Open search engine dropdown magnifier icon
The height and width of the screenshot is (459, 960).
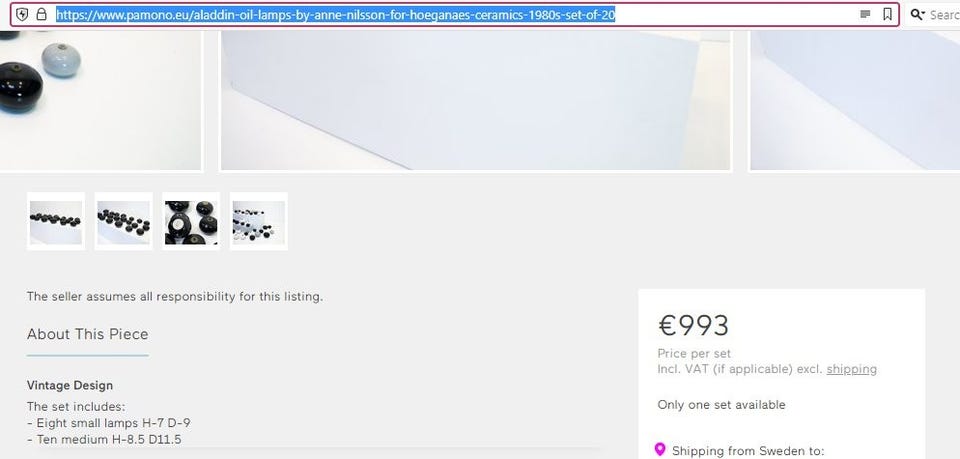tap(917, 15)
